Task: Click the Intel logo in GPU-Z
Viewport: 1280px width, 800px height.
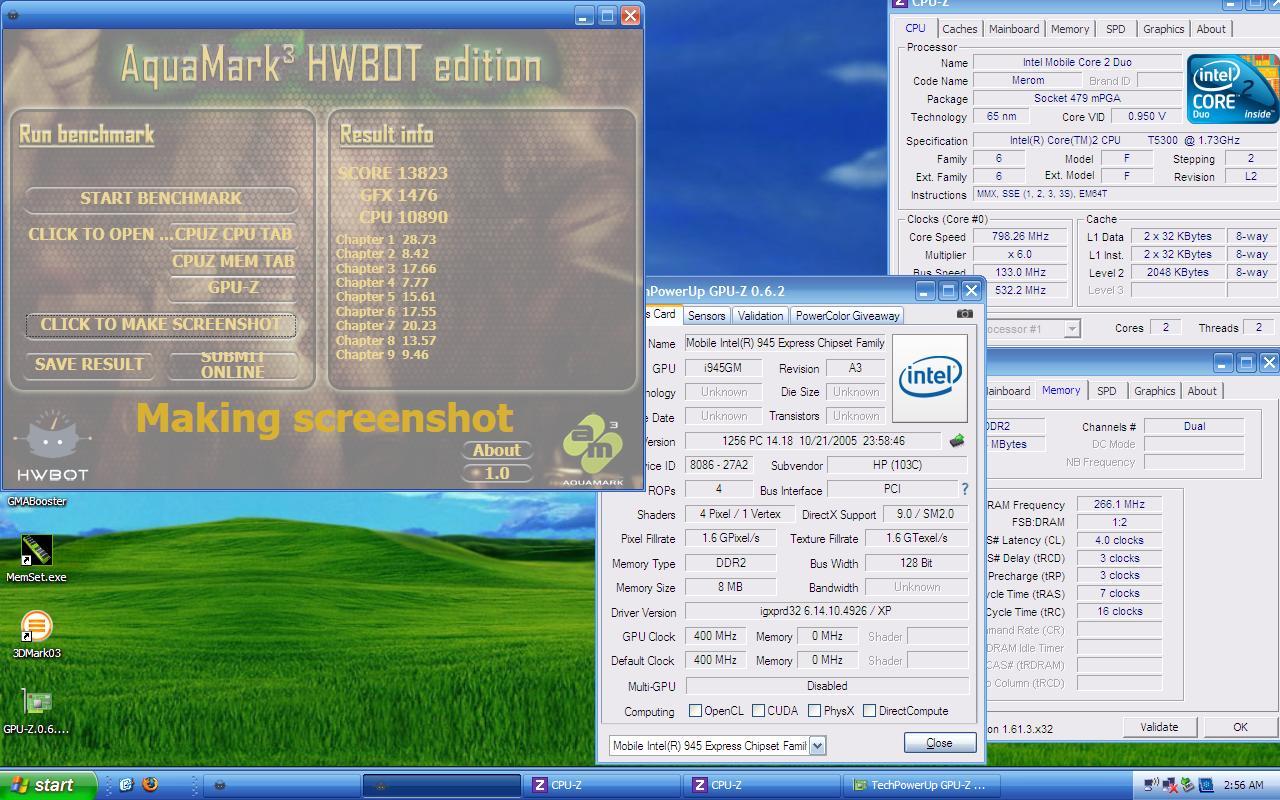Action: pyautogui.click(x=930, y=378)
